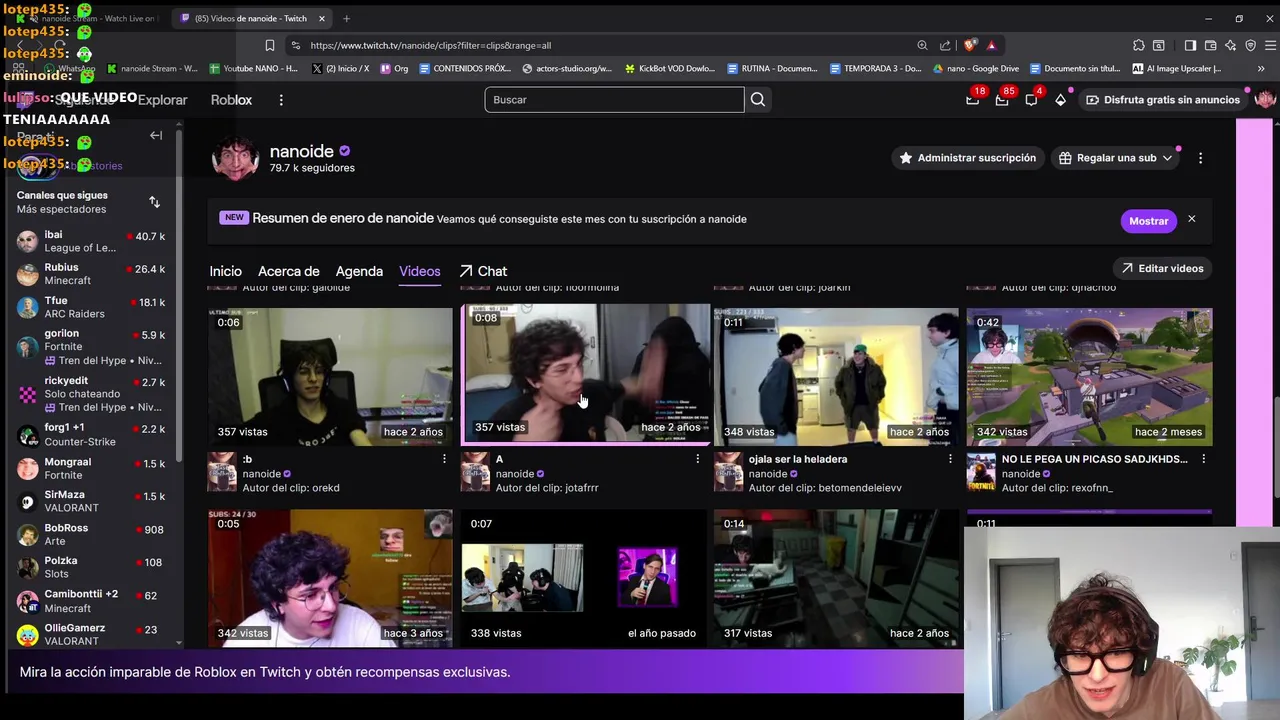
Task: Open new browser tab plus button
Action: click(346, 18)
